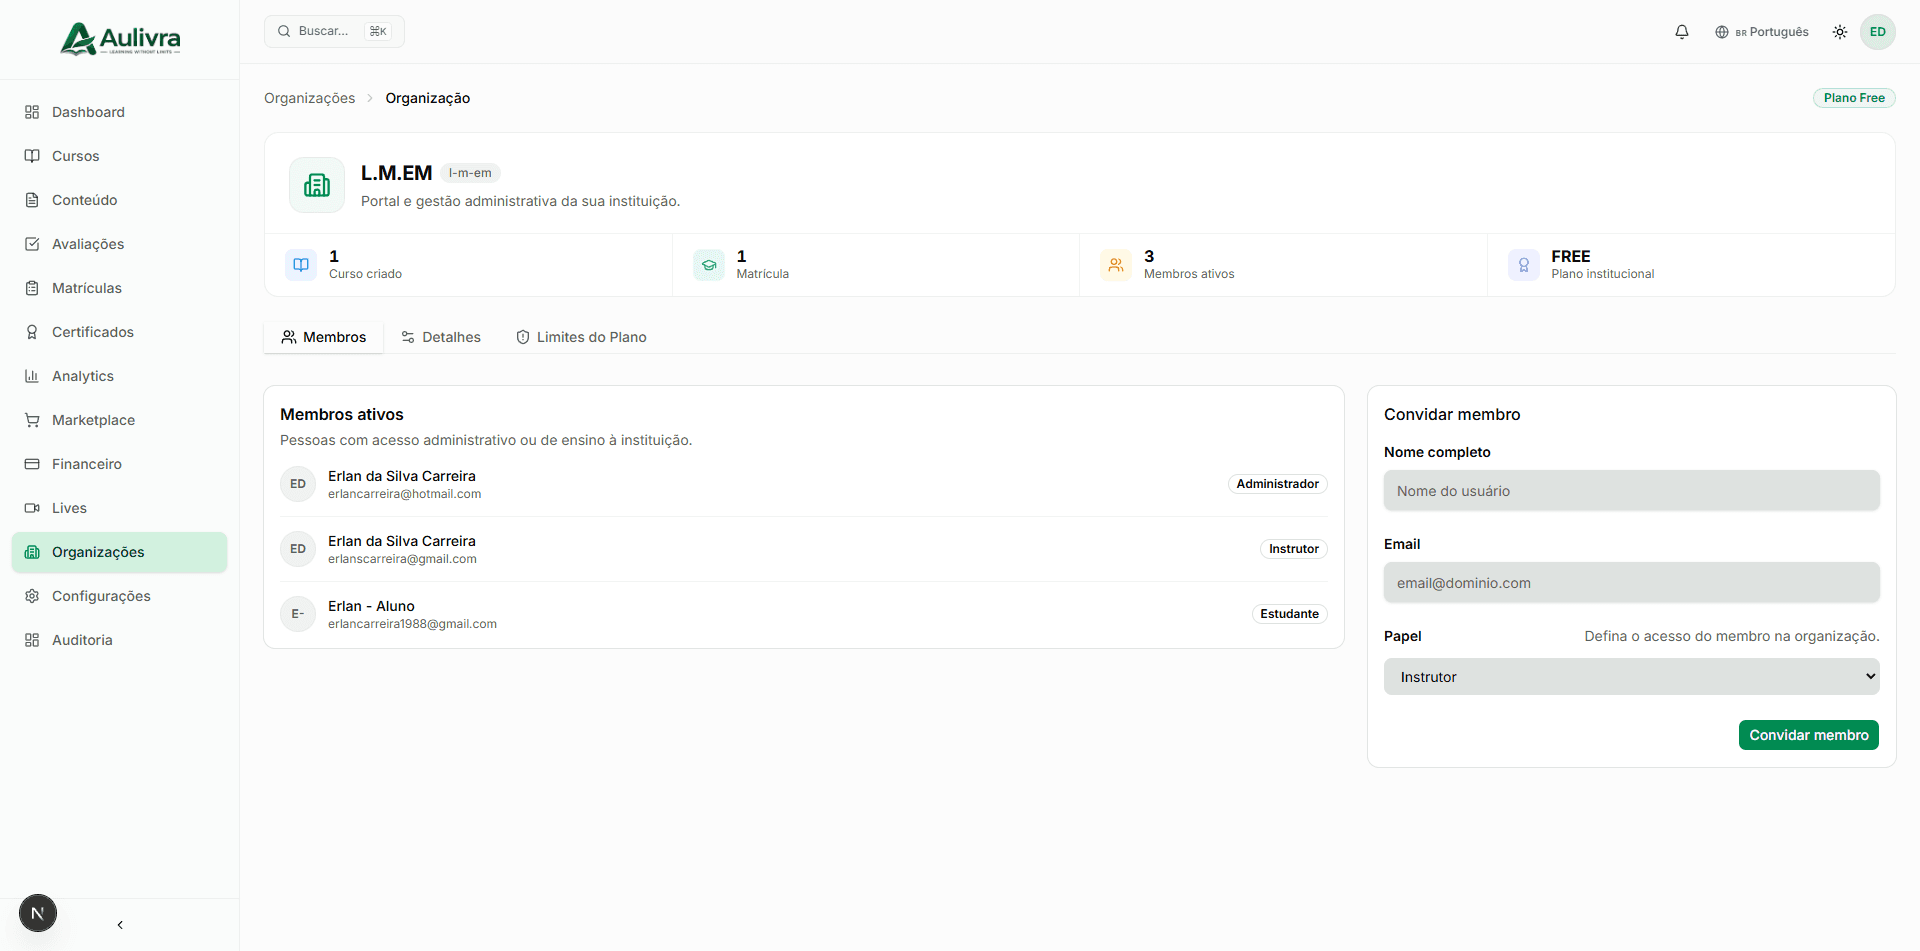Open the Lives camera icon
Viewport: 1920px width, 951px height.
tap(32, 508)
